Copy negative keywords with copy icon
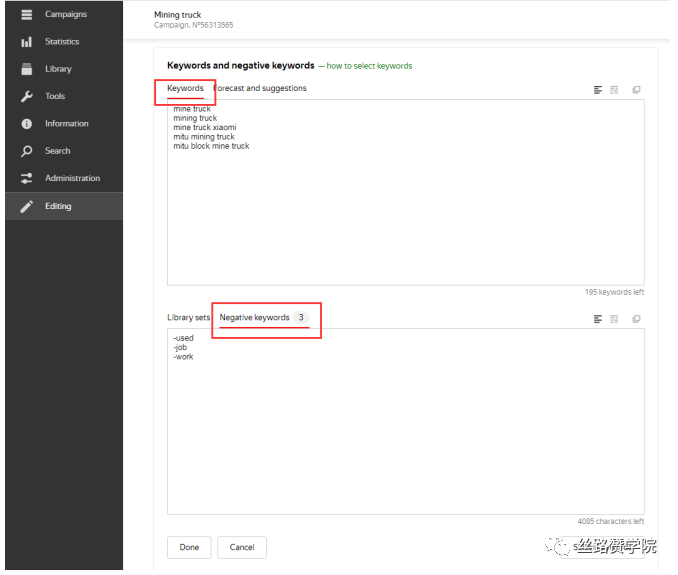The width and height of the screenshot is (678, 575). [x=636, y=319]
